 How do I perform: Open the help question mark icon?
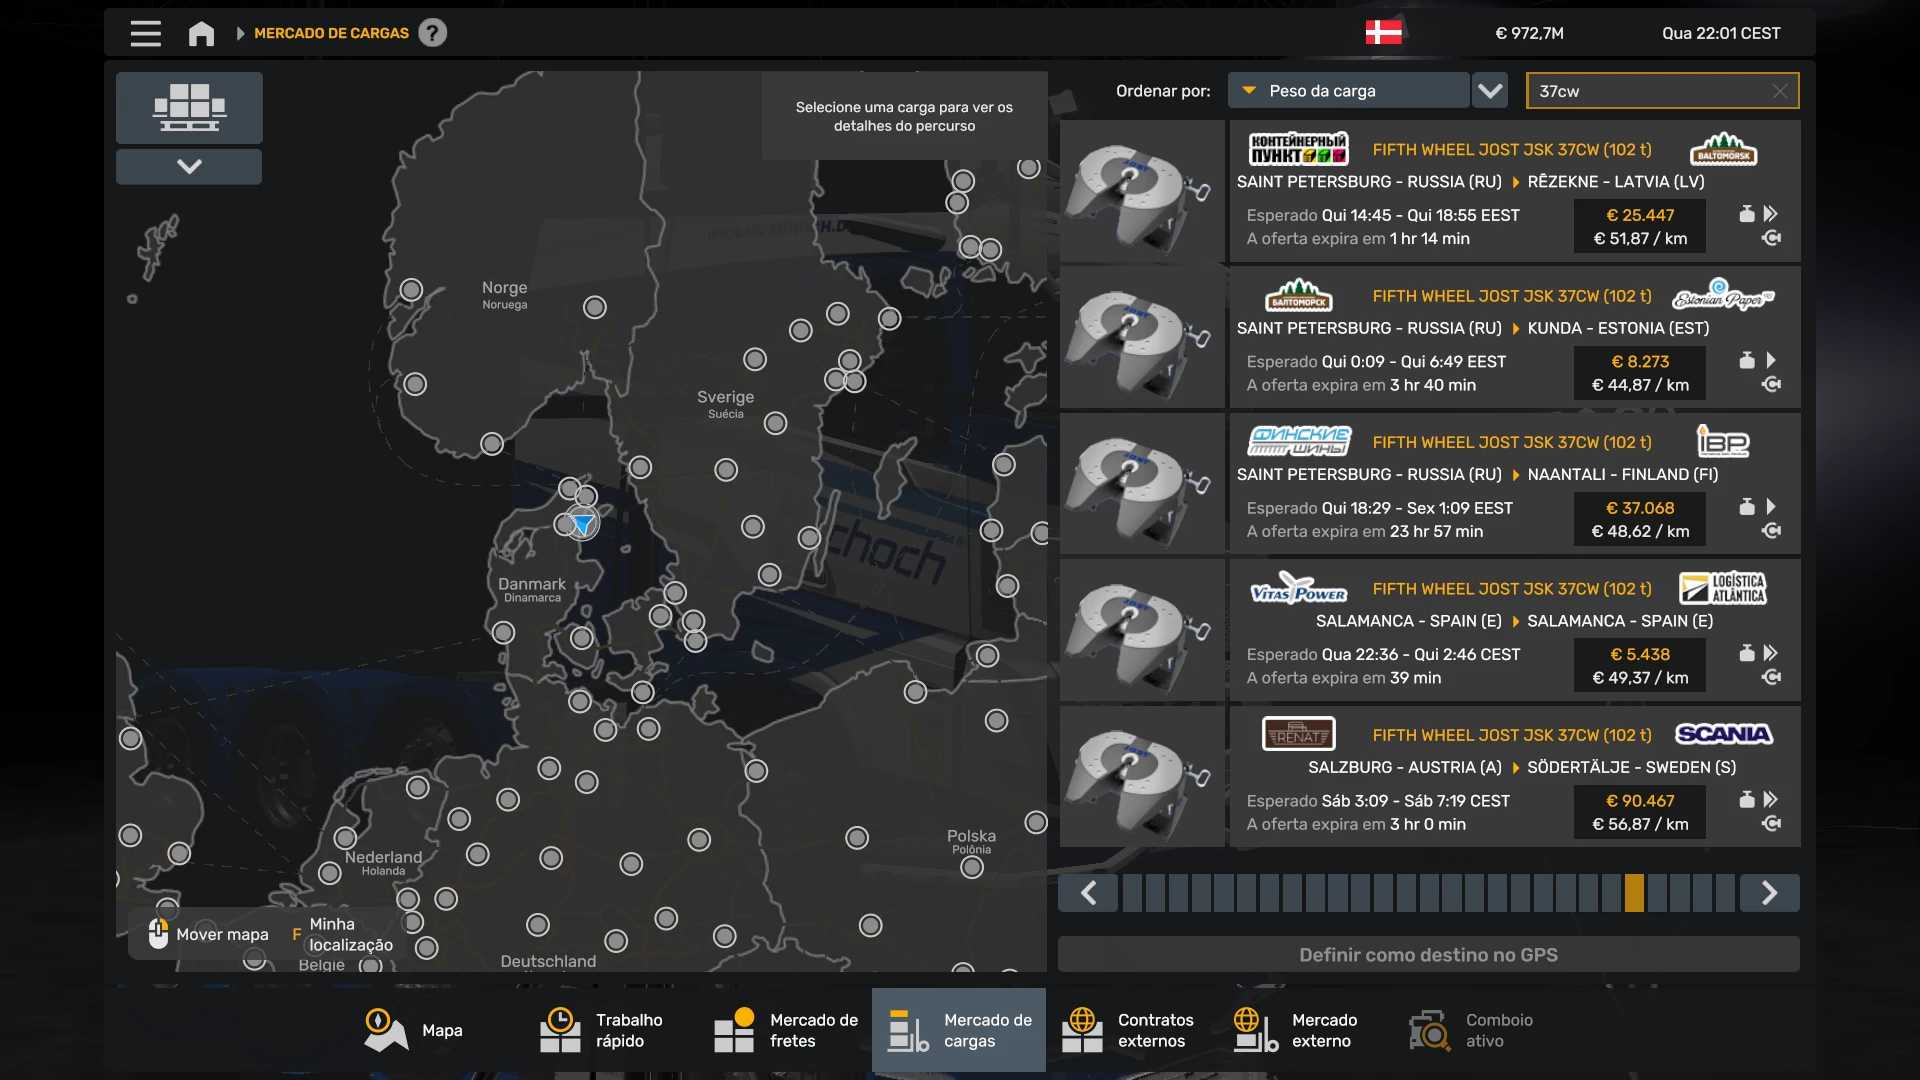[x=432, y=33]
